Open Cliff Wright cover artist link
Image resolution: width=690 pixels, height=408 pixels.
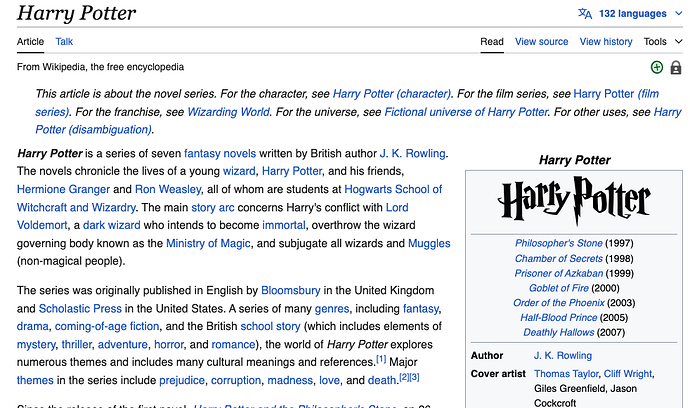coord(628,374)
